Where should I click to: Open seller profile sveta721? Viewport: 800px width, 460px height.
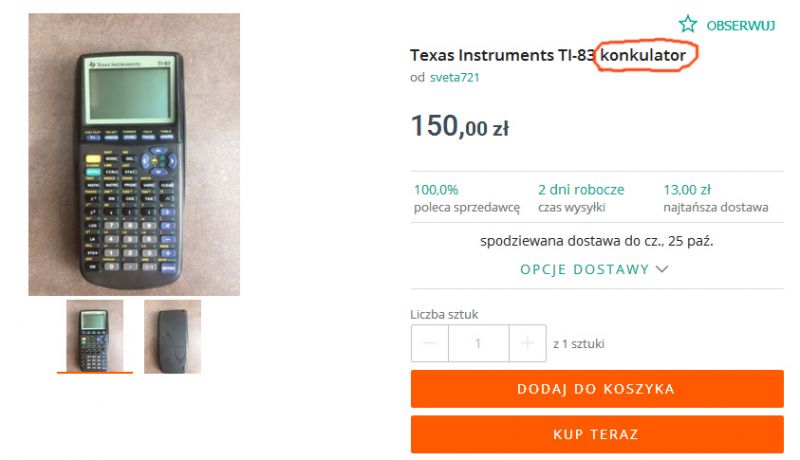[455, 78]
